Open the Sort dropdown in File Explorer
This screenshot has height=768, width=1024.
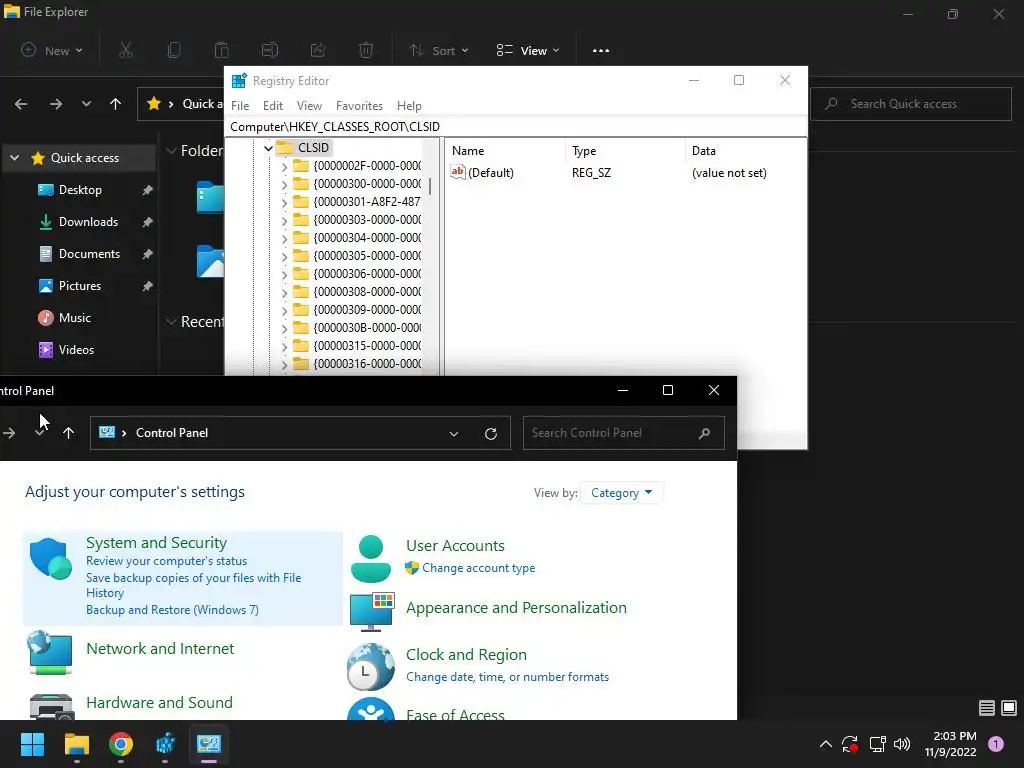pyautogui.click(x=439, y=50)
